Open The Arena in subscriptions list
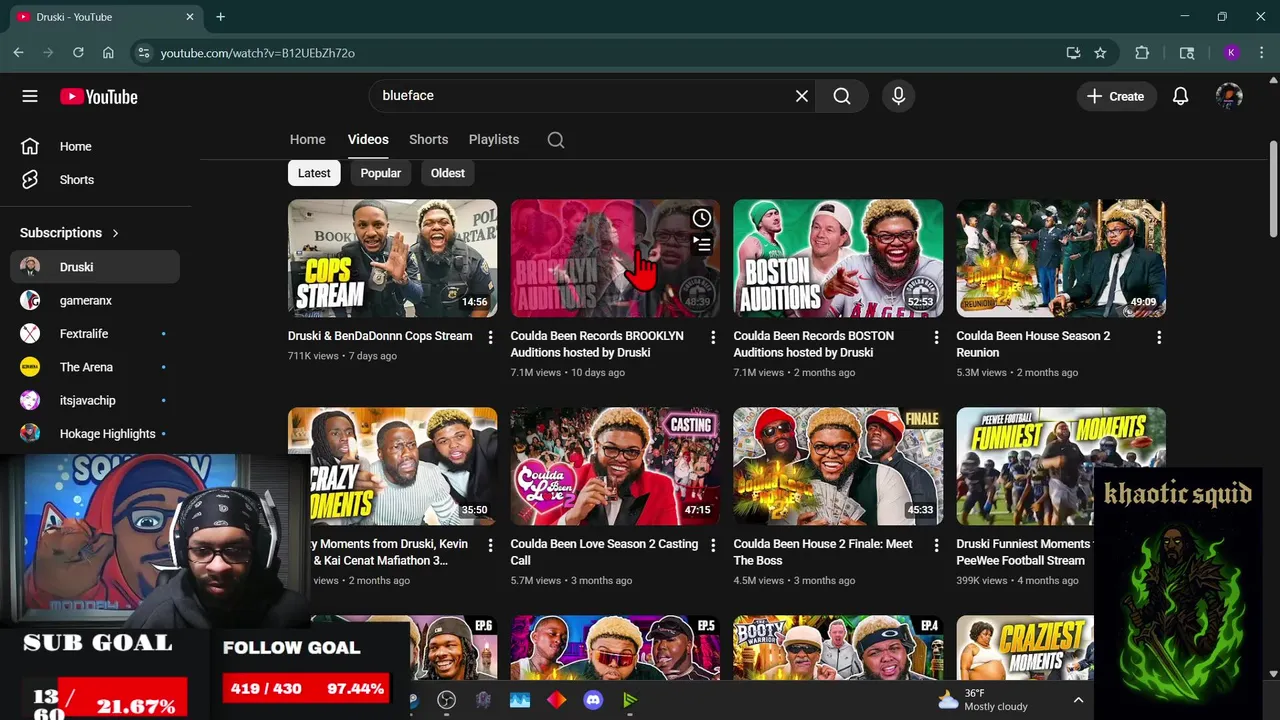This screenshot has width=1280, height=720. [95, 367]
